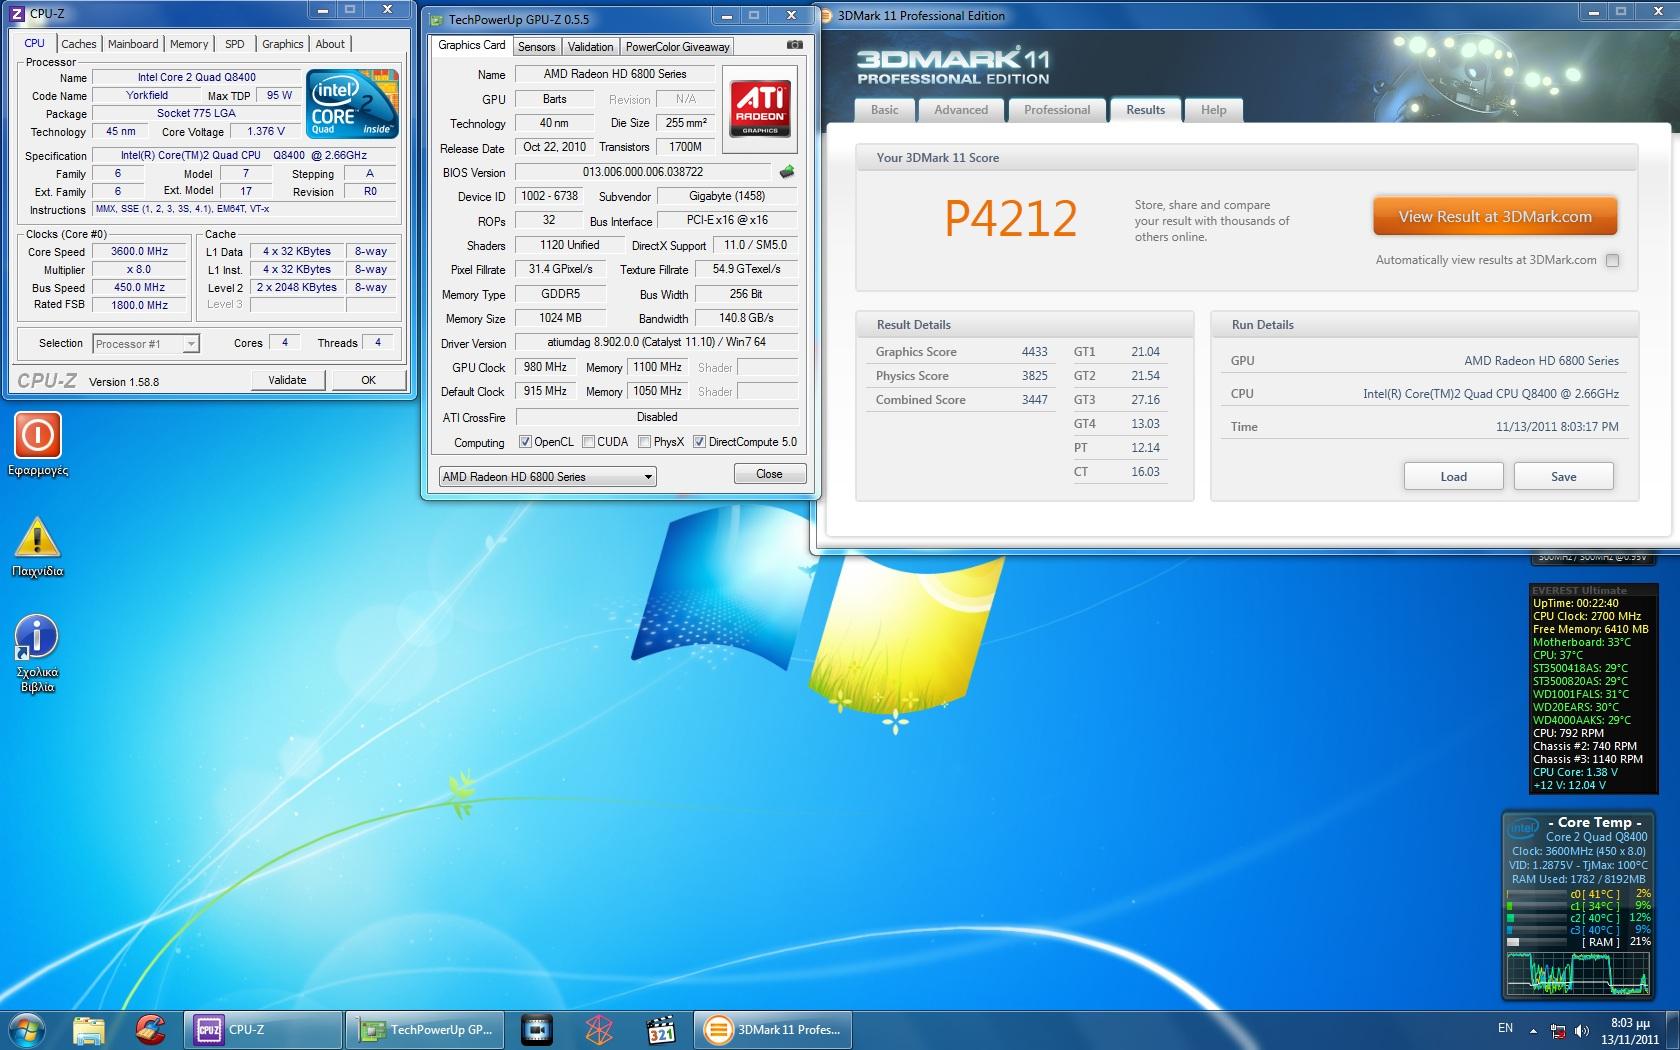Open the Professional tab in 3DMark 11

pos(1057,110)
